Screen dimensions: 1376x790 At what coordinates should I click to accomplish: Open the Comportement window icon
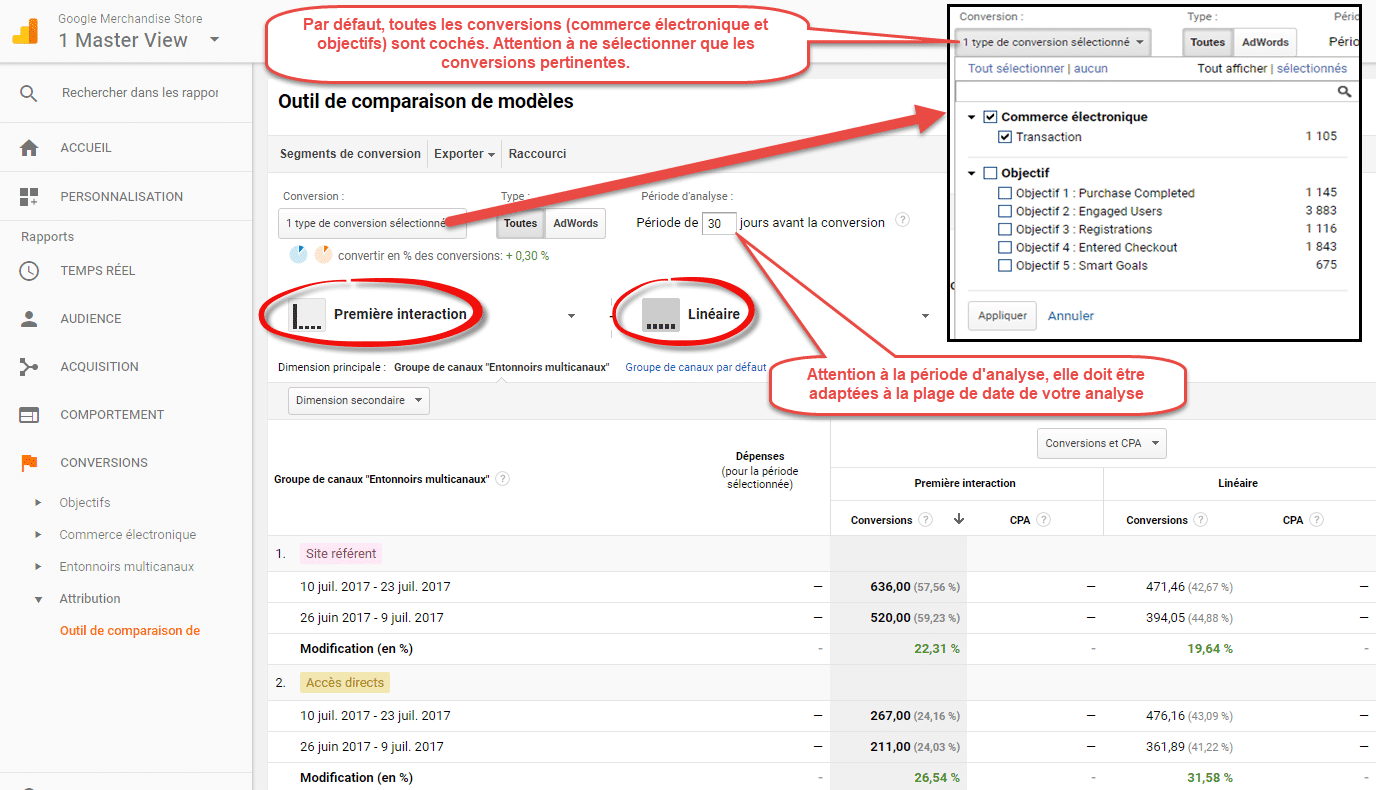(29, 415)
